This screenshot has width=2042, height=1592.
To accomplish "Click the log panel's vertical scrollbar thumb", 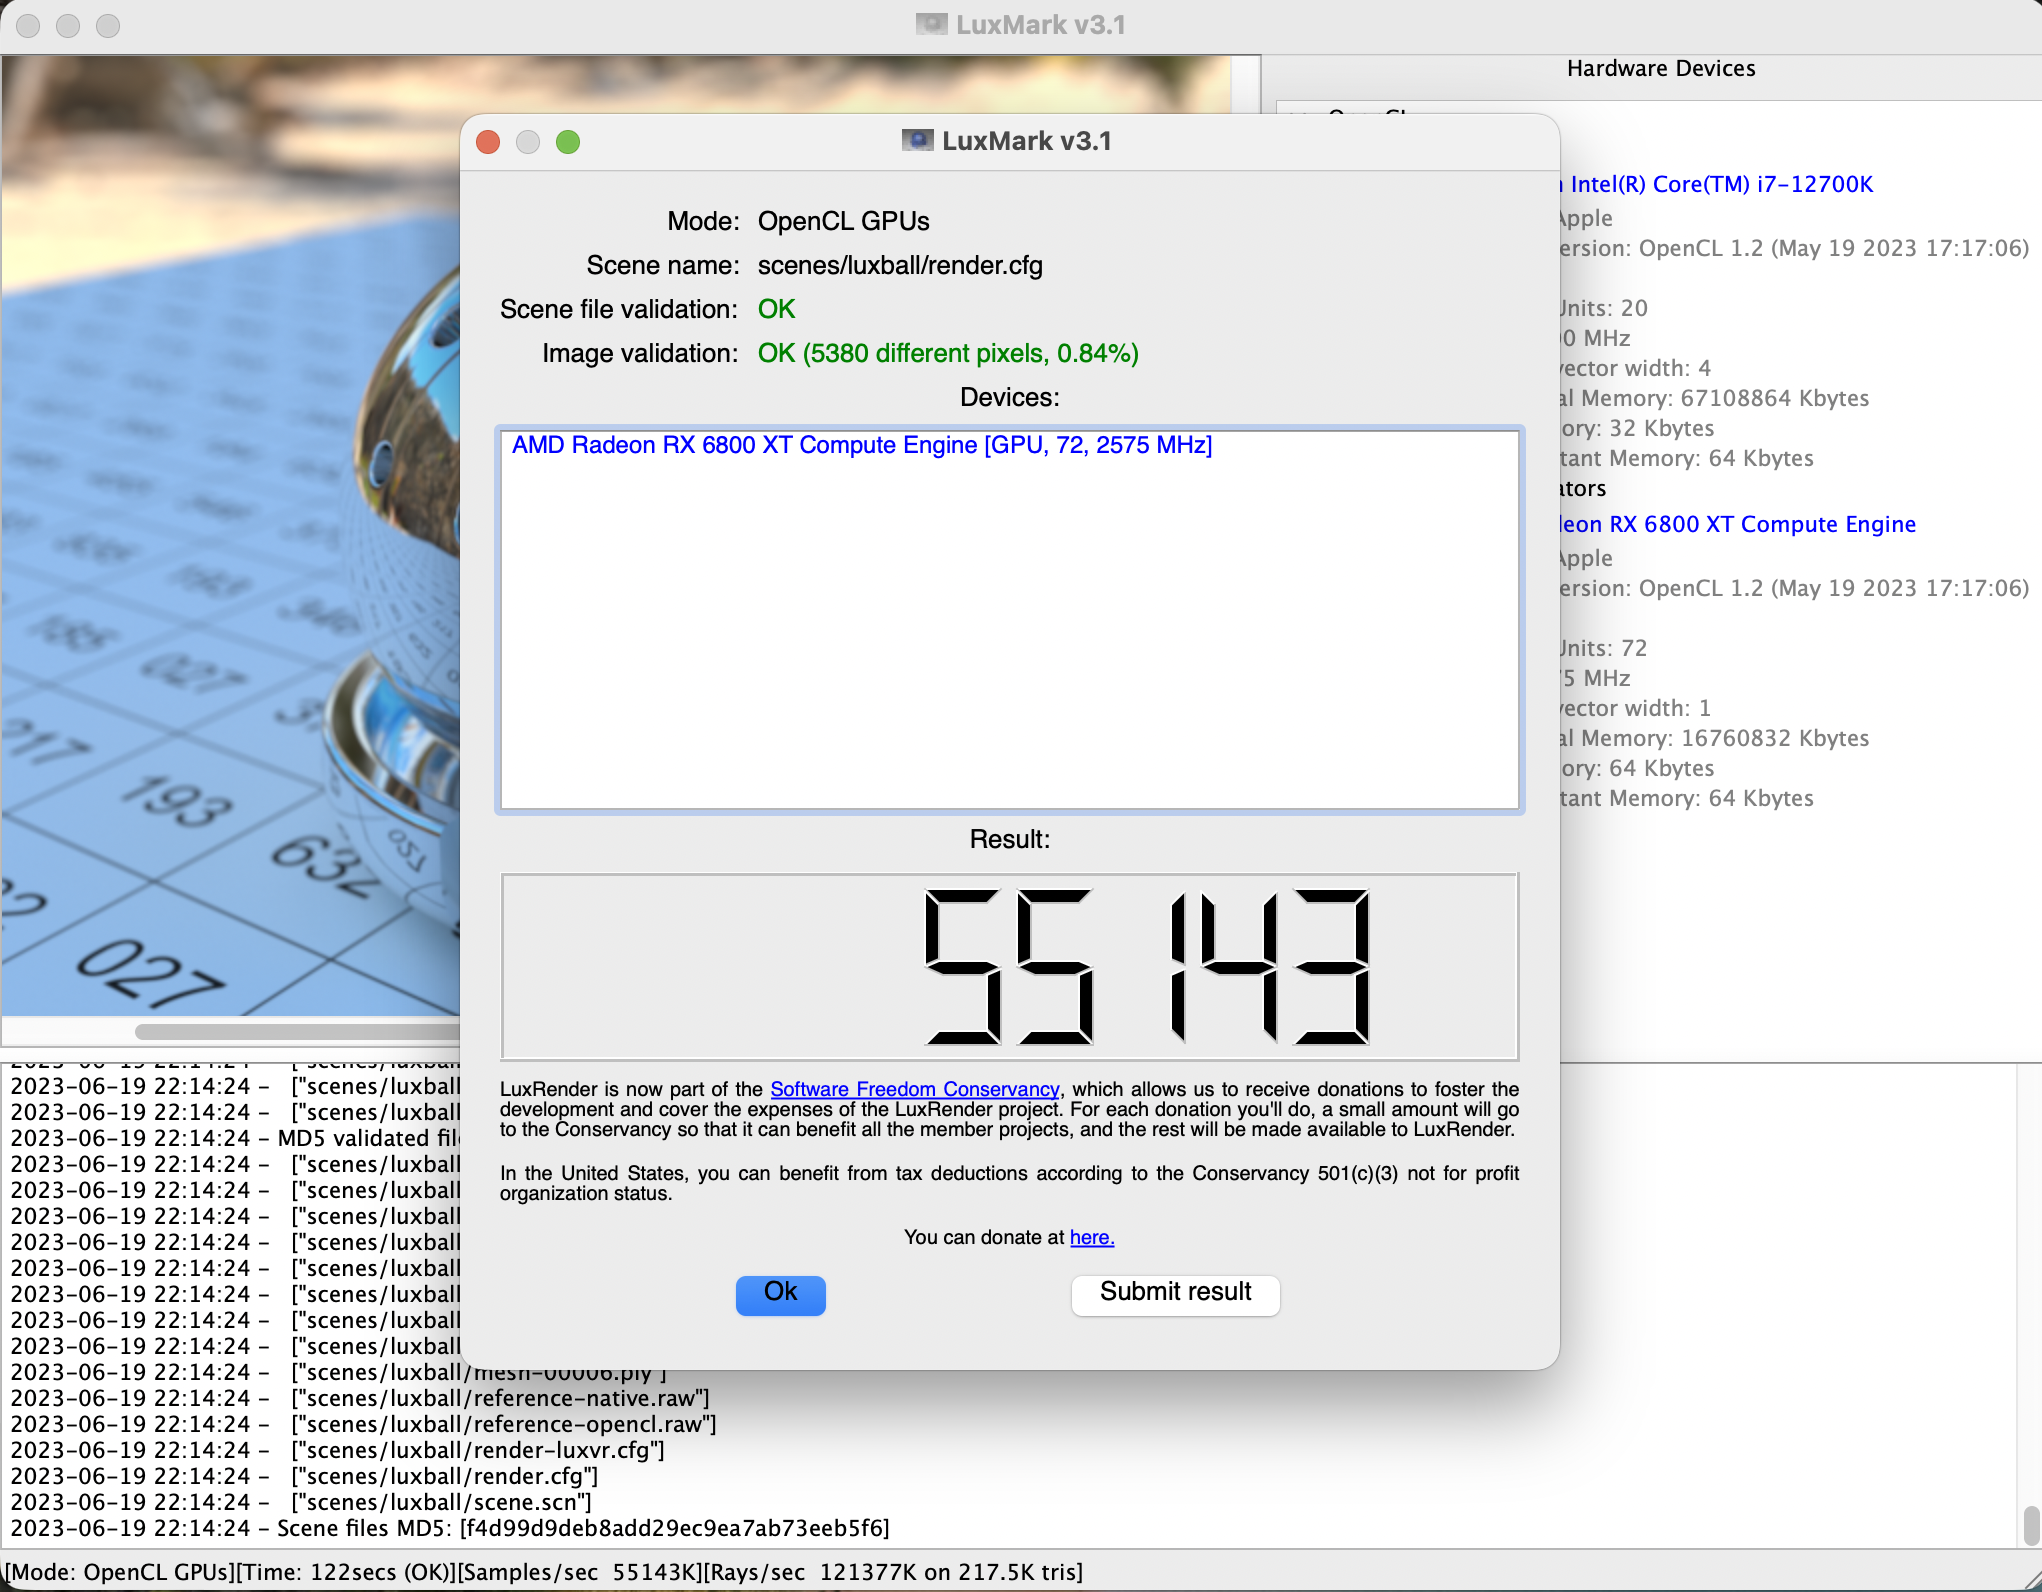I will coord(2030,1525).
